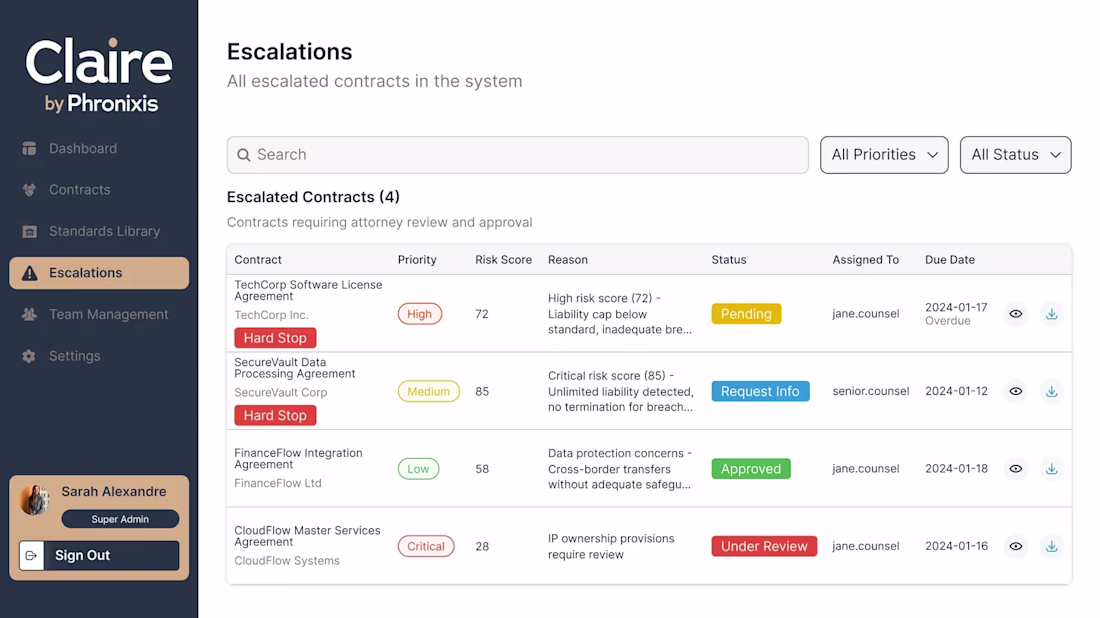Click the Super Admin role badge
The width and height of the screenshot is (1100, 618).
tap(120, 519)
